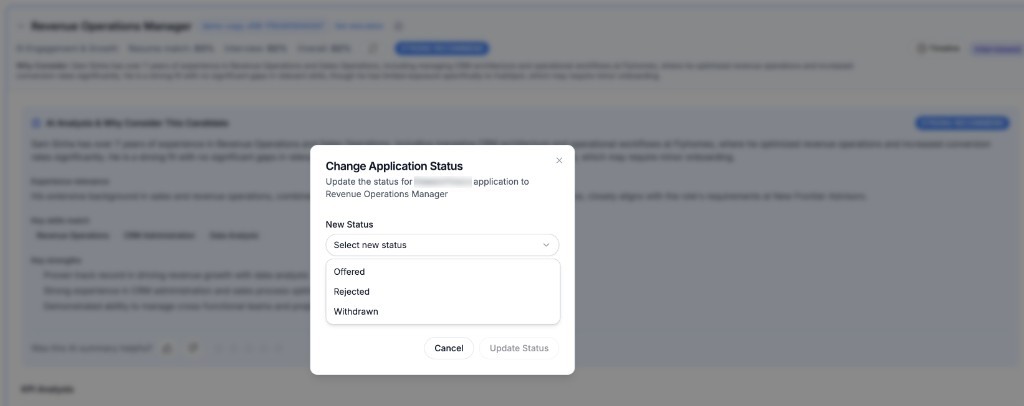1024x406 pixels.
Task: Click the Update Status button
Action: [519, 348]
